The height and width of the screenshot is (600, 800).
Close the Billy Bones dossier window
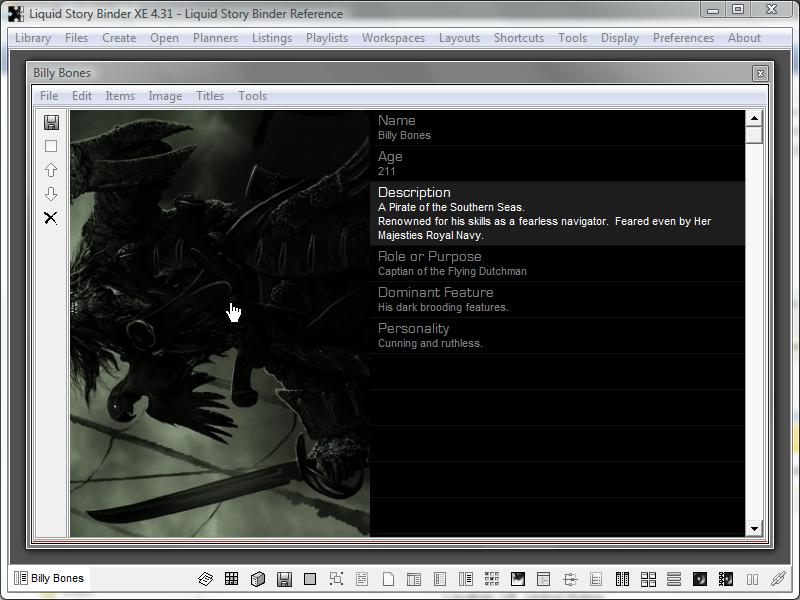point(760,73)
